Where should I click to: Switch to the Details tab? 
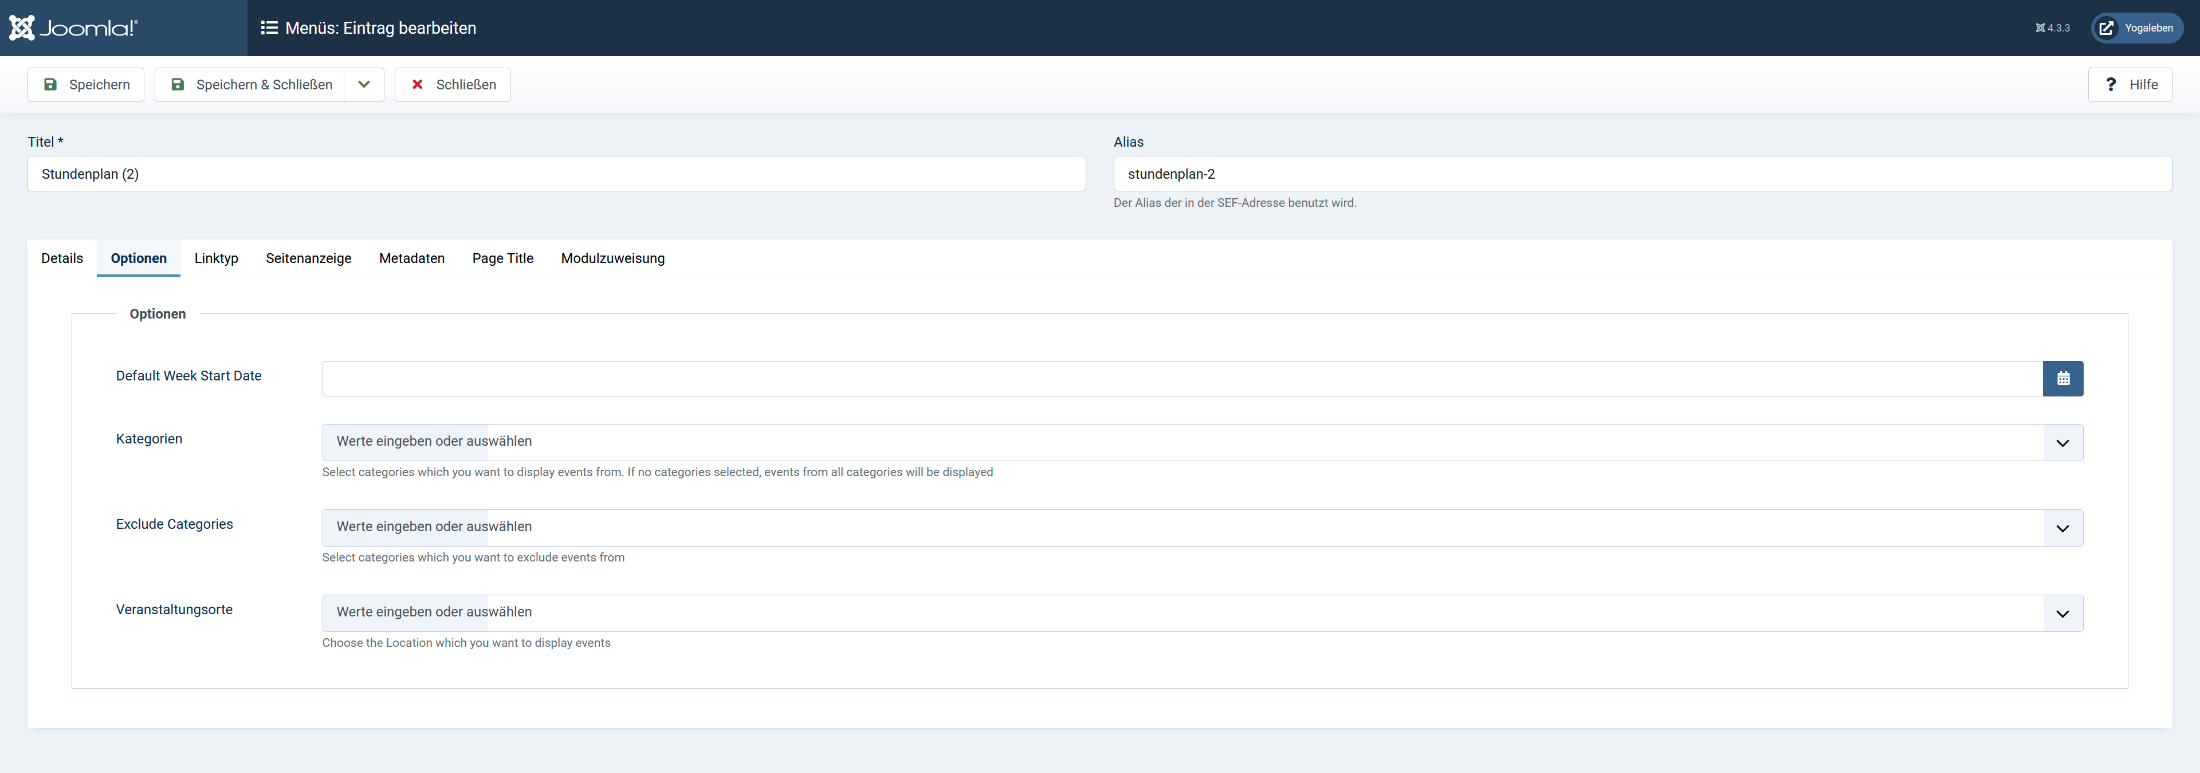click(x=62, y=258)
